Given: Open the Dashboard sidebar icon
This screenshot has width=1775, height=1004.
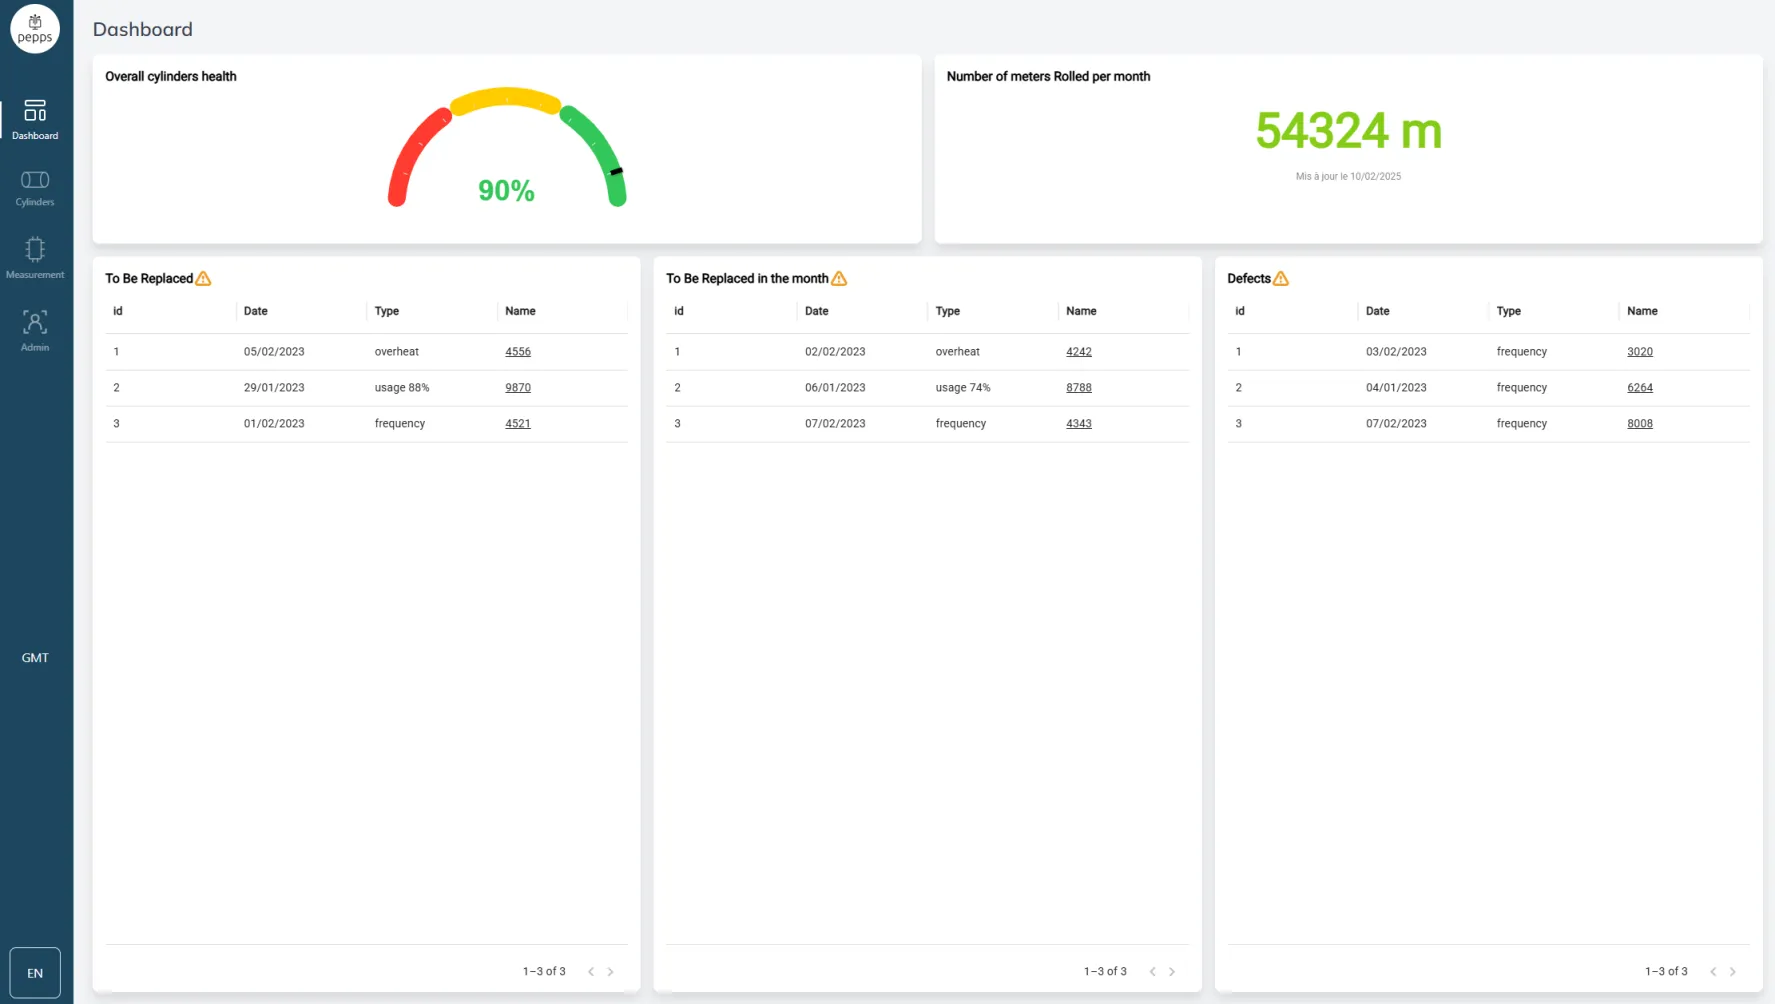Looking at the screenshot, I should pyautogui.click(x=35, y=111).
